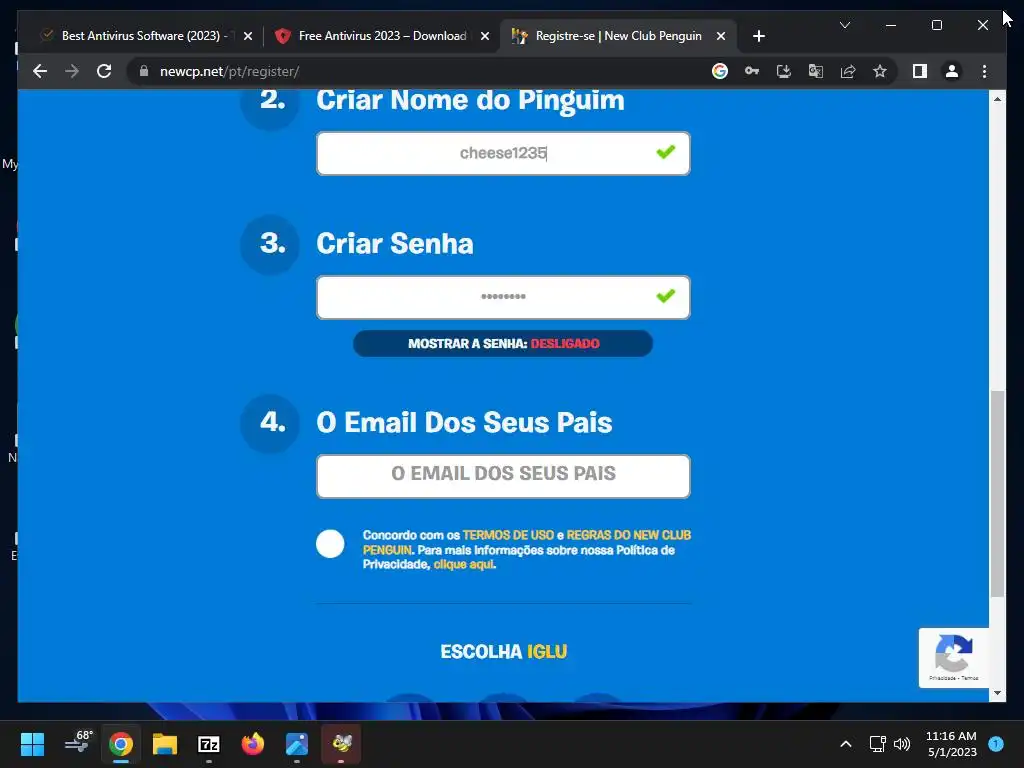Go back to the previous page
Viewport: 1024px width, 768px height.
pos(40,71)
